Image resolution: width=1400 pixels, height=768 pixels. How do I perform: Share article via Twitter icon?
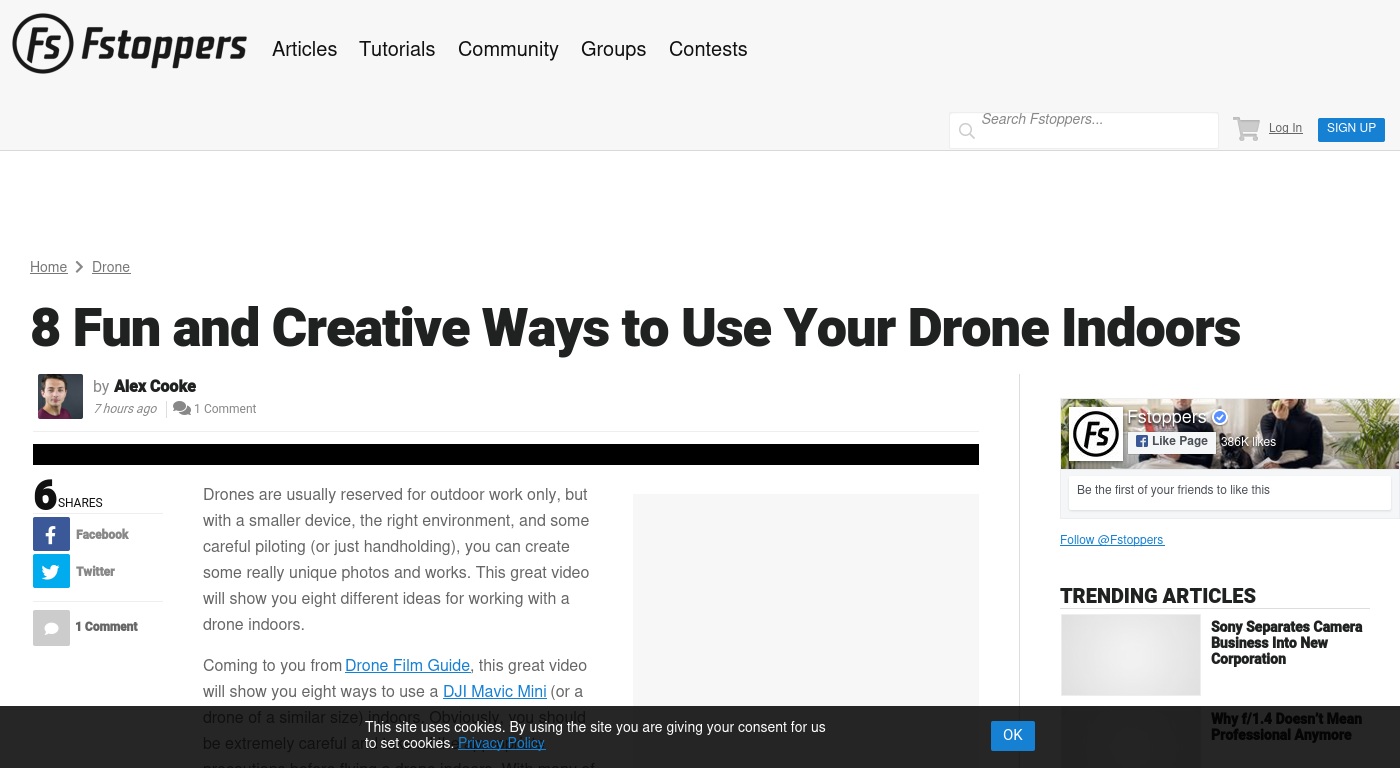click(51, 571)
